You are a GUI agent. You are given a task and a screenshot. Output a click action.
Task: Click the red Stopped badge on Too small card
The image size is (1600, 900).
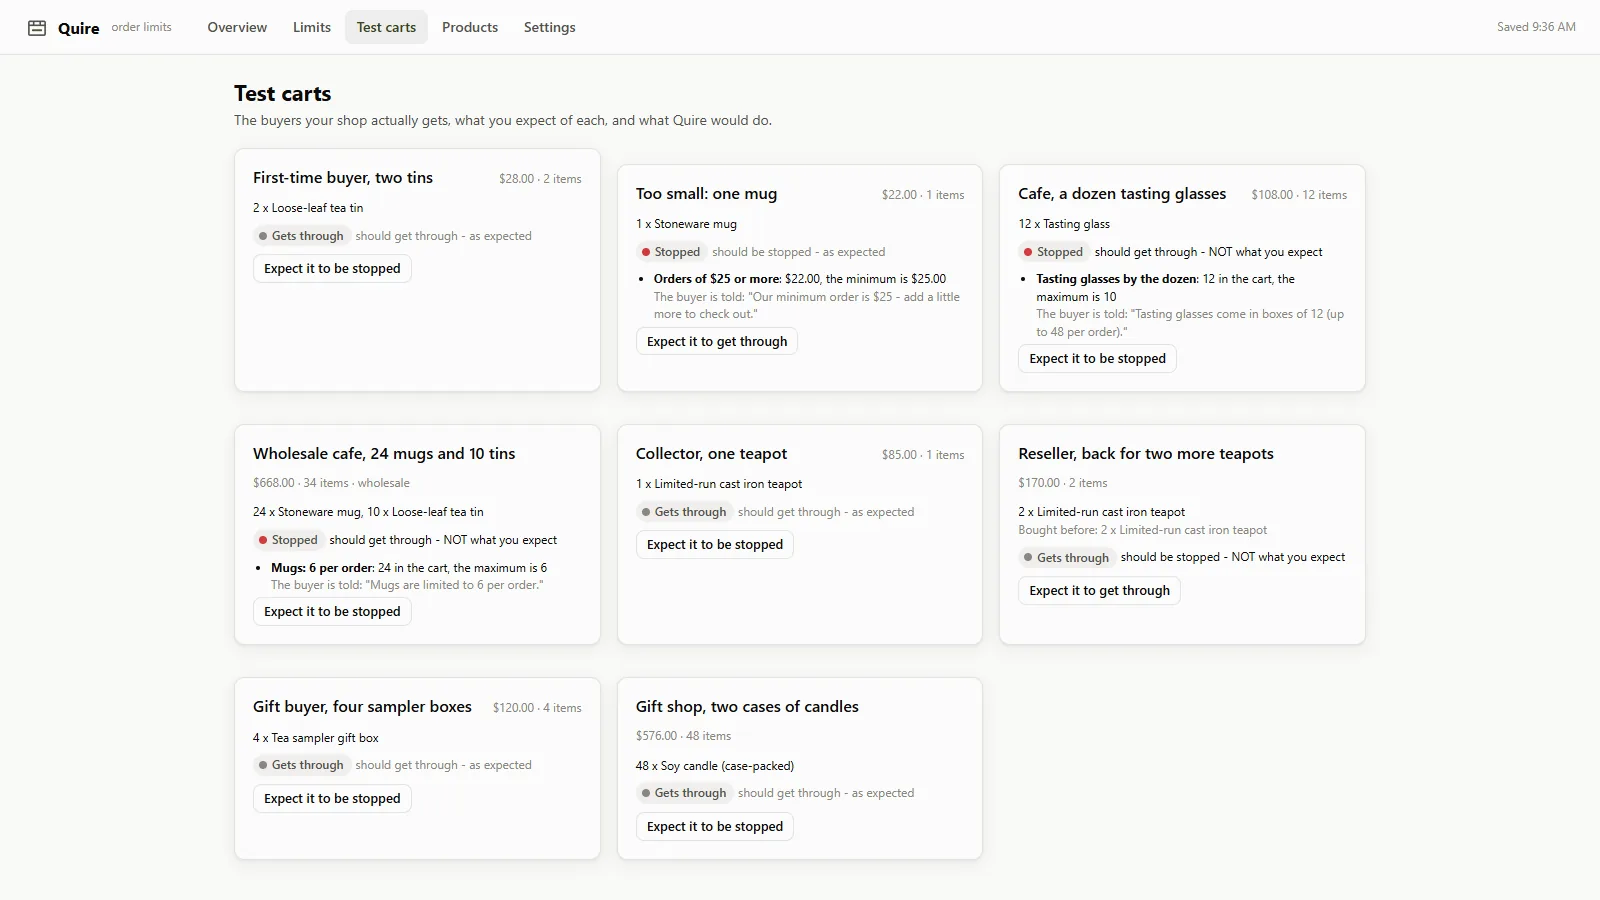(671, 252)
